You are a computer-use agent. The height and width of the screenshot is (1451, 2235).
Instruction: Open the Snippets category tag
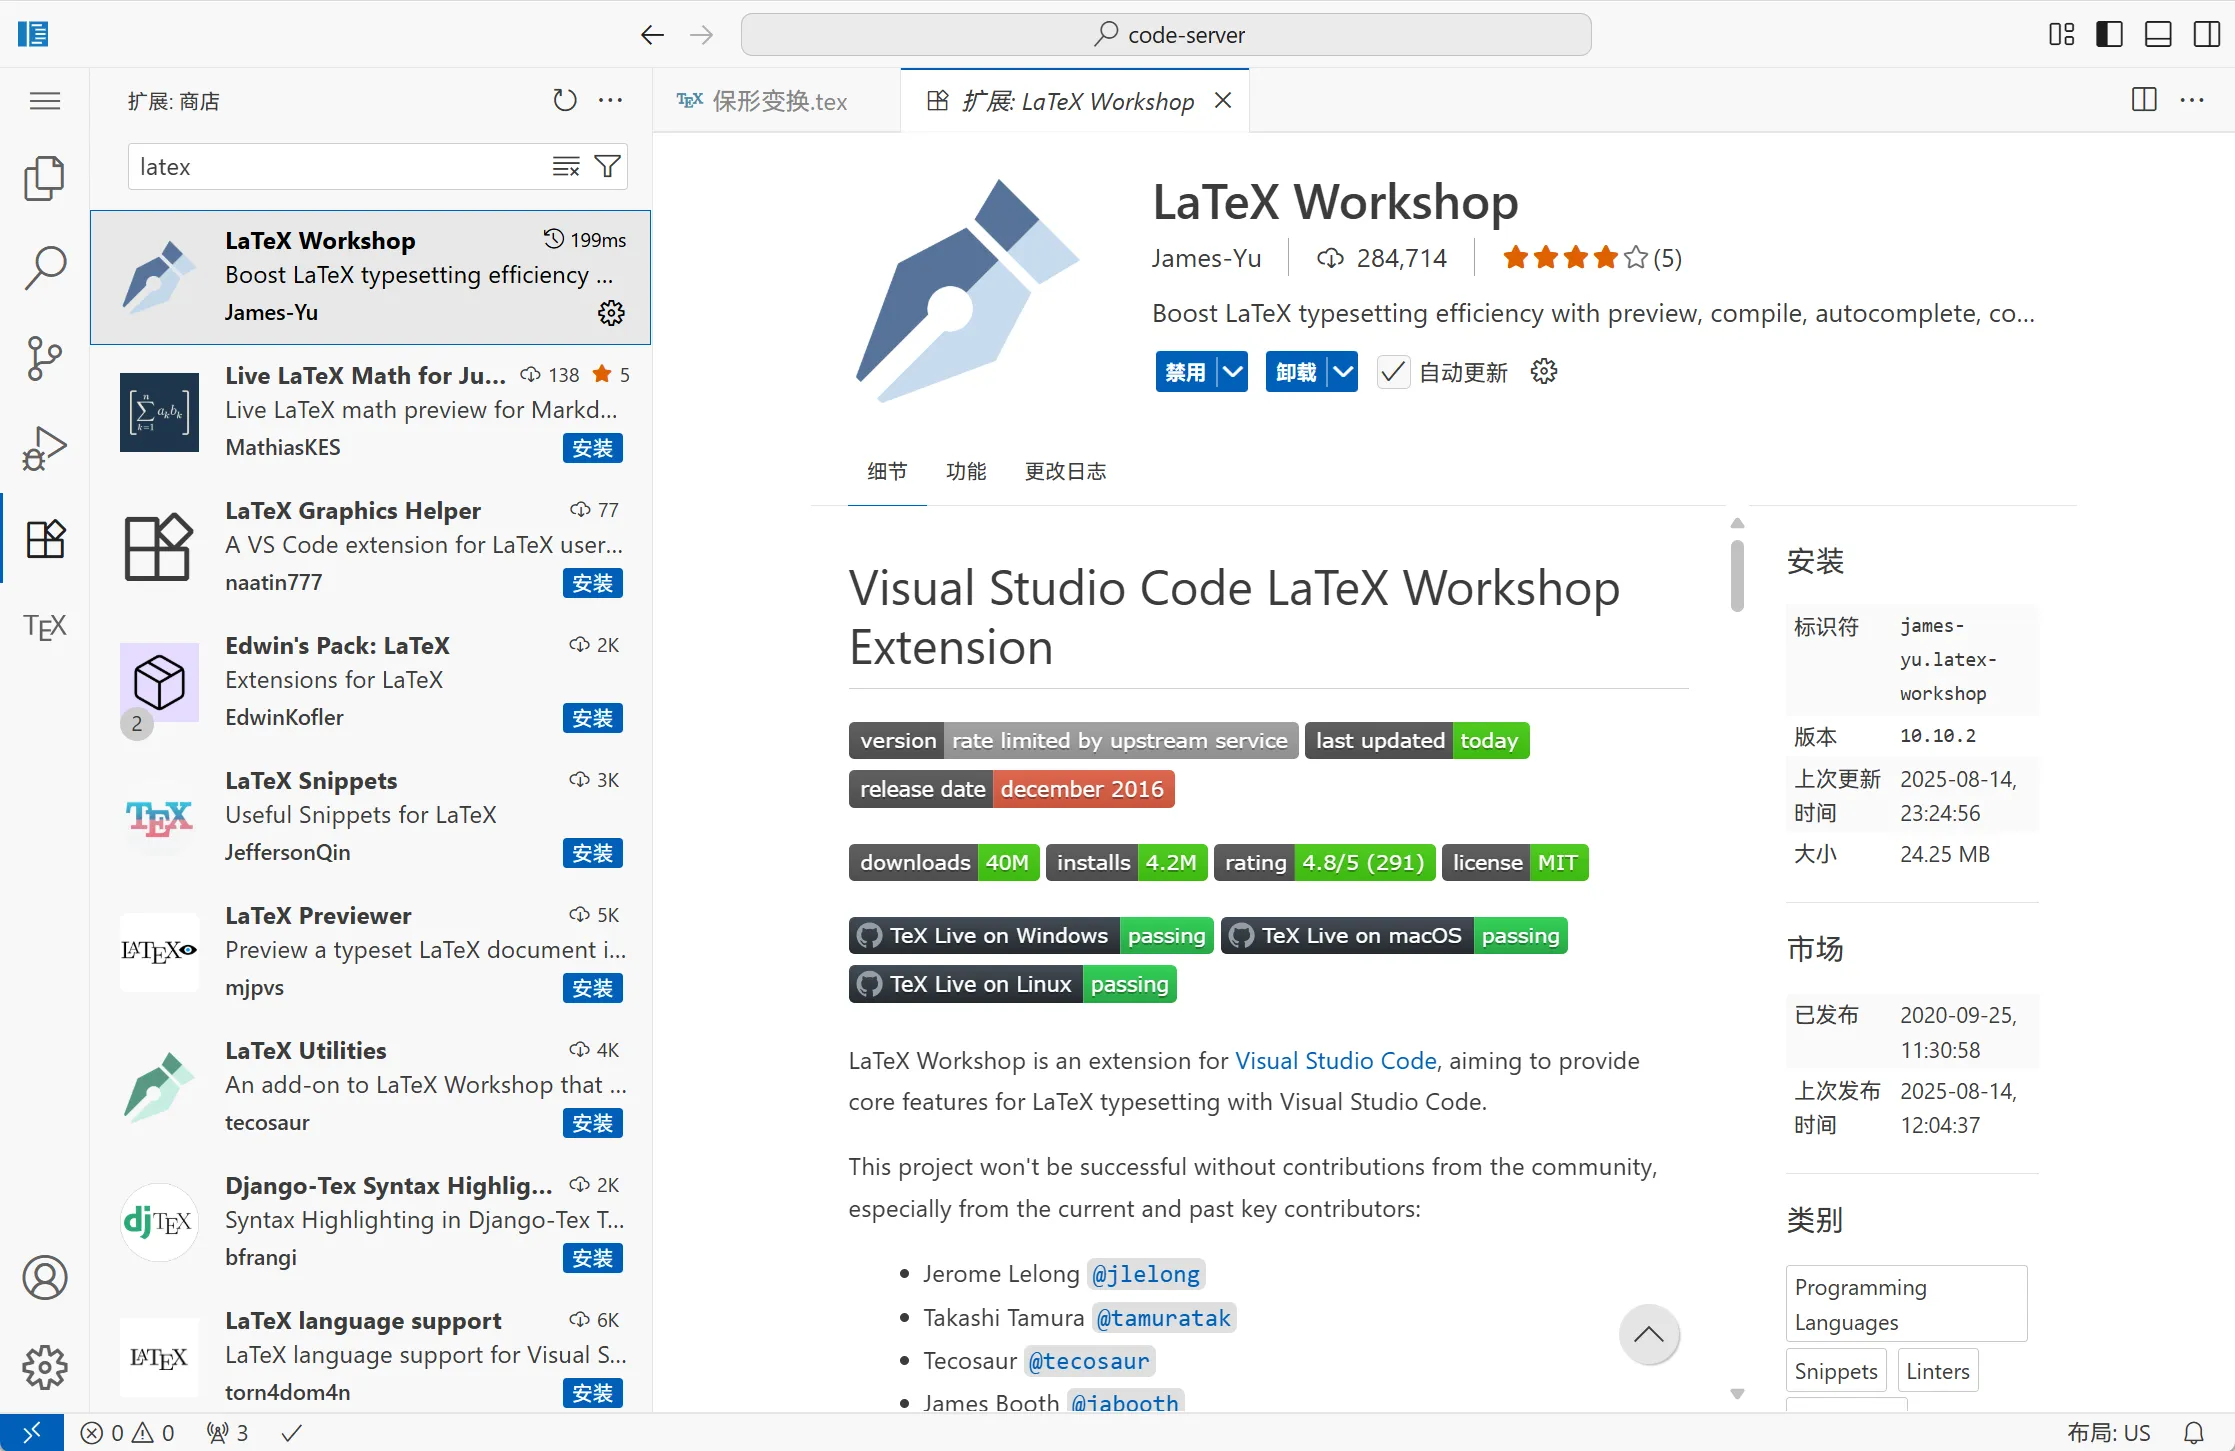(x=1836, y=1371)
